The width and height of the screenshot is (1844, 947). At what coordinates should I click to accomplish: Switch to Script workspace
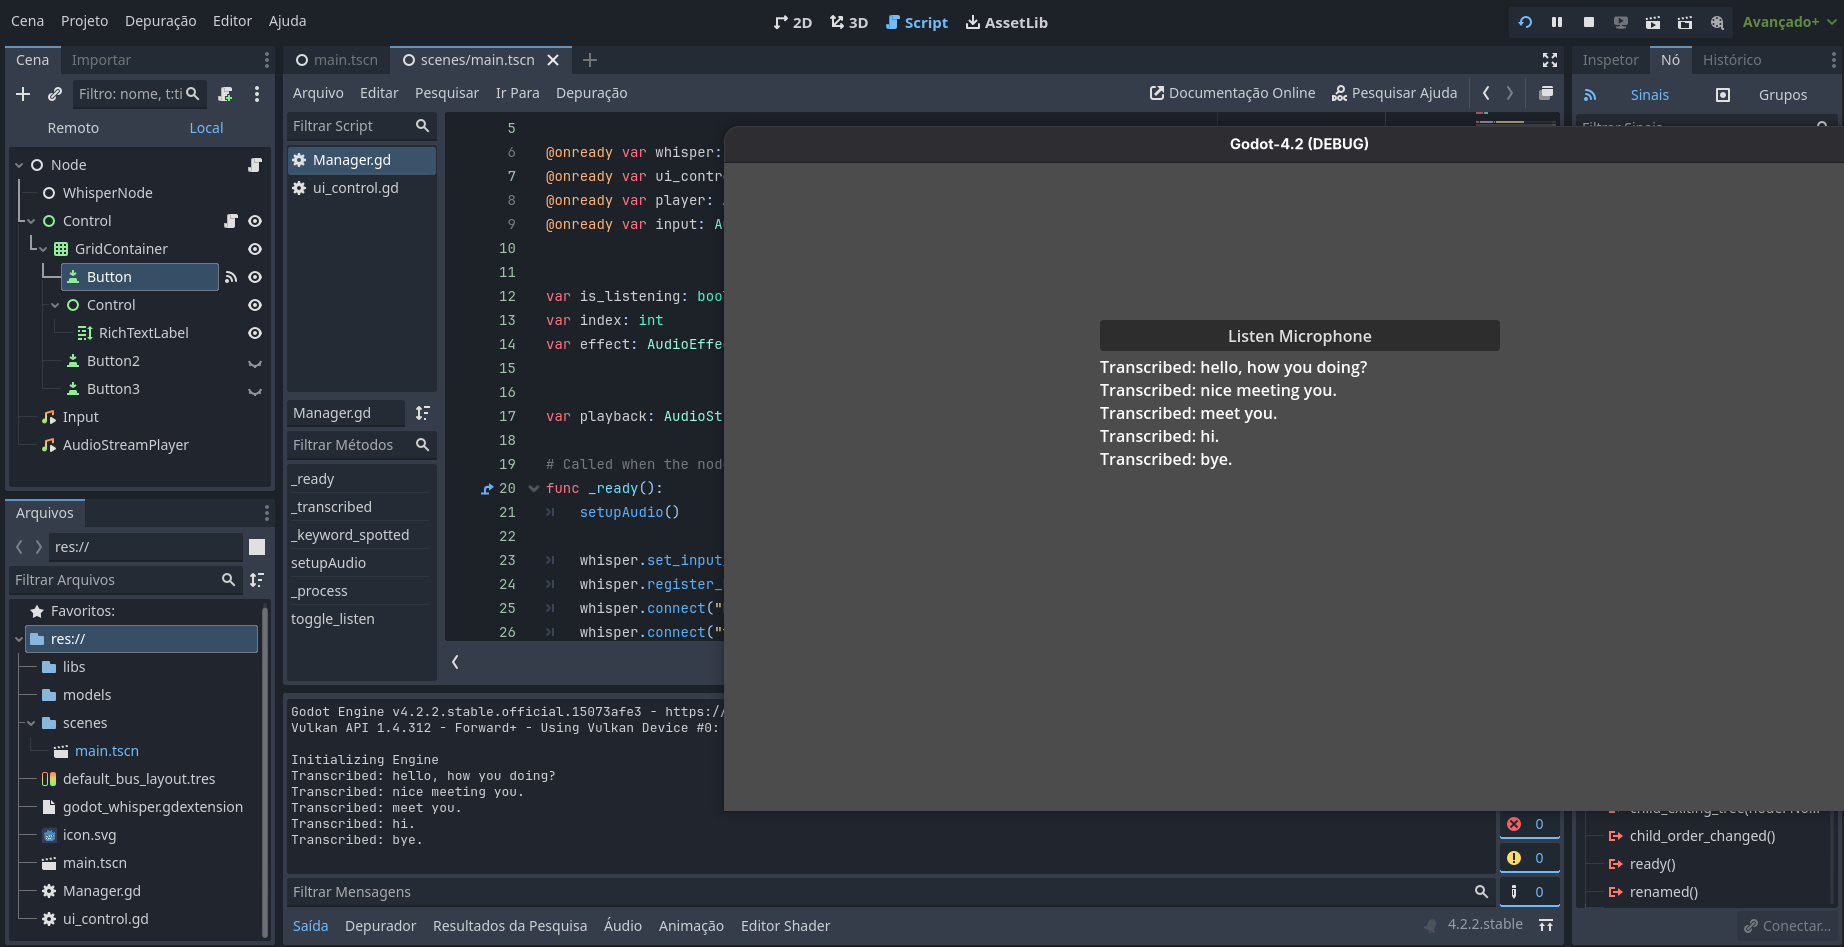tap(917, 22)
